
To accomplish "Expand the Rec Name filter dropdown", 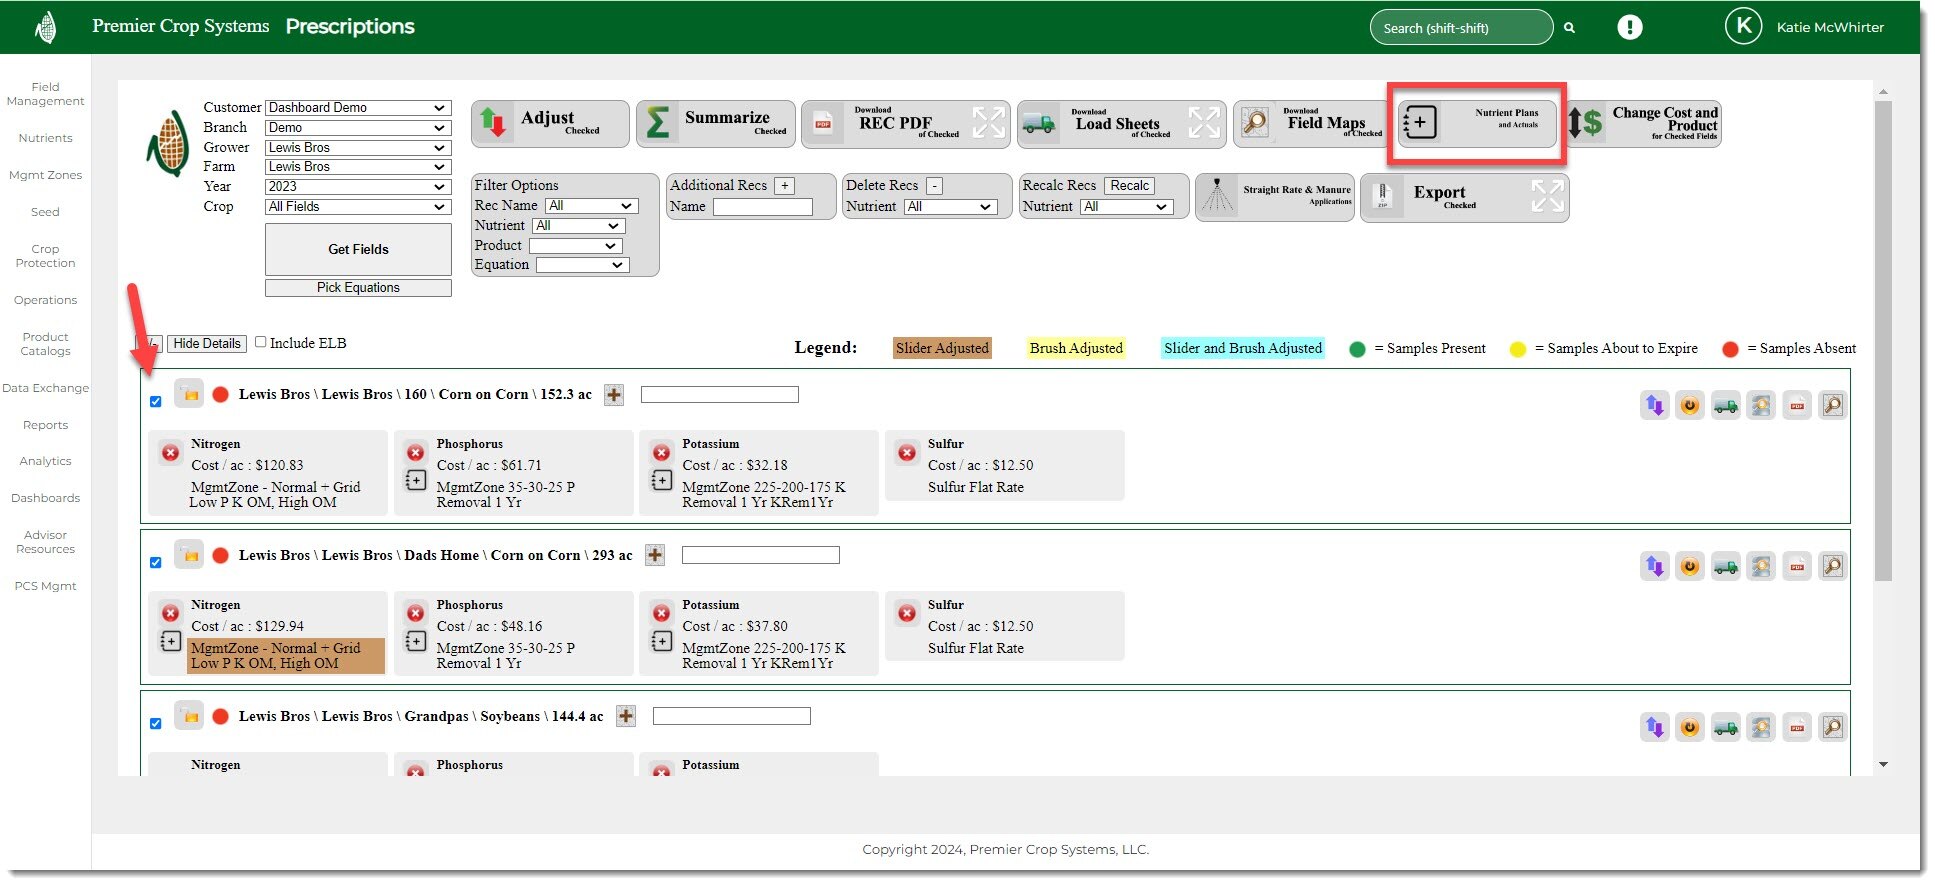I will (591, 206).
